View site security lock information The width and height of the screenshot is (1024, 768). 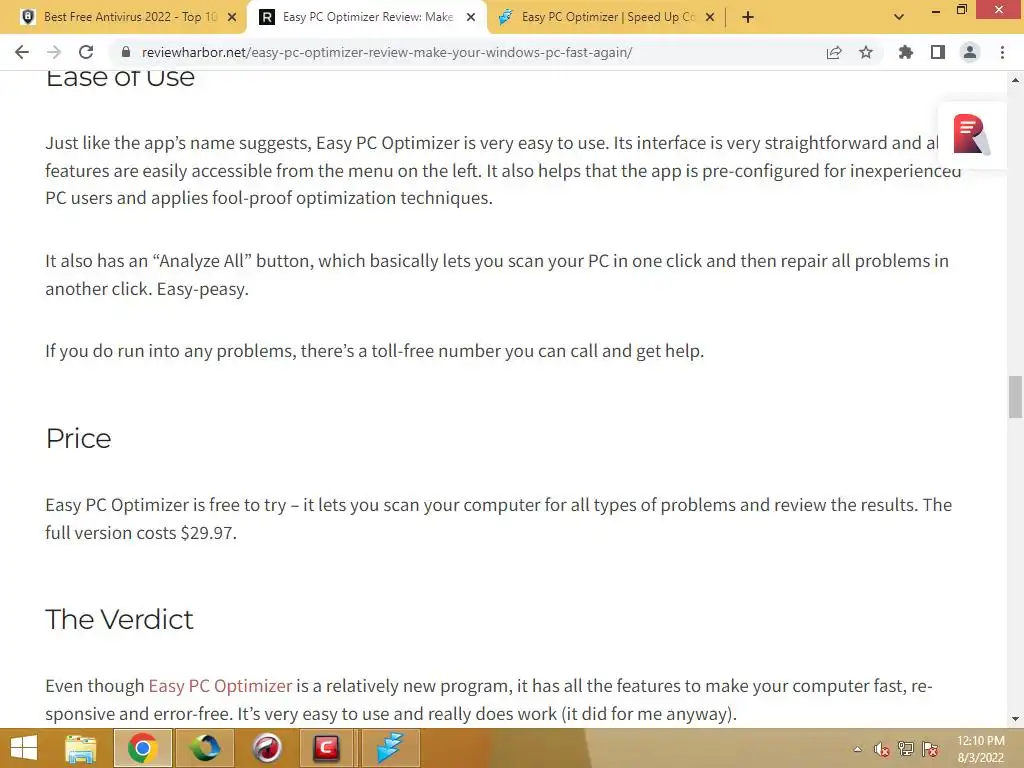click(x=126, y=52)
